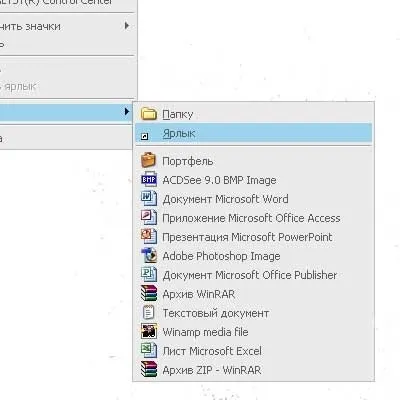Create Презентация Microsoft PowerPoint
This screenshot has height=400, width=400.
pos(253,237)
